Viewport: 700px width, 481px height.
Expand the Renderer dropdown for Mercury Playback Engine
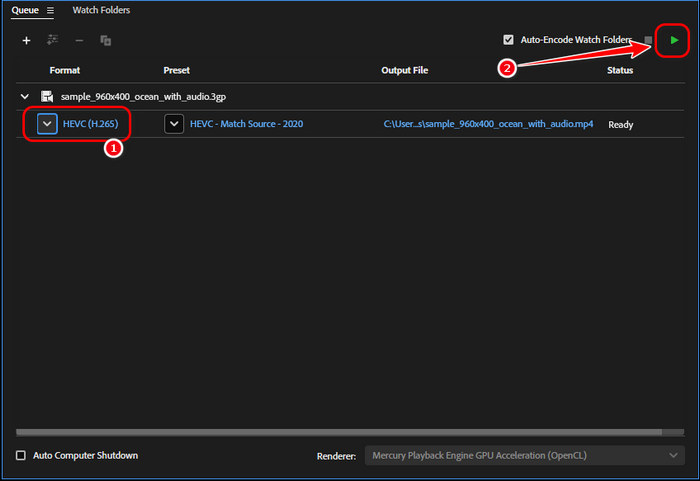pyautogui.click(x=675, y=455)
